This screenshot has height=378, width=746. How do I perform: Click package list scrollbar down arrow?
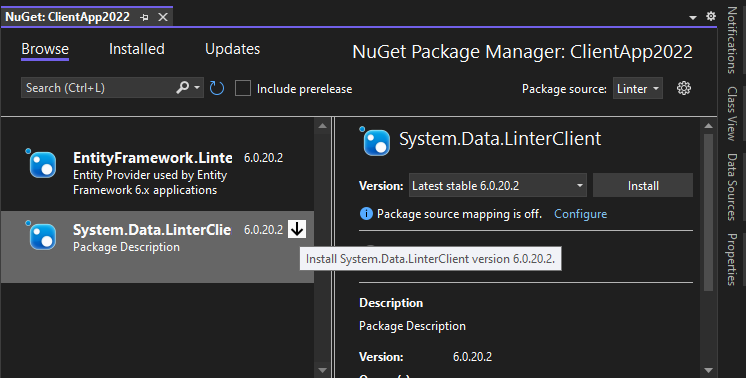323,369
